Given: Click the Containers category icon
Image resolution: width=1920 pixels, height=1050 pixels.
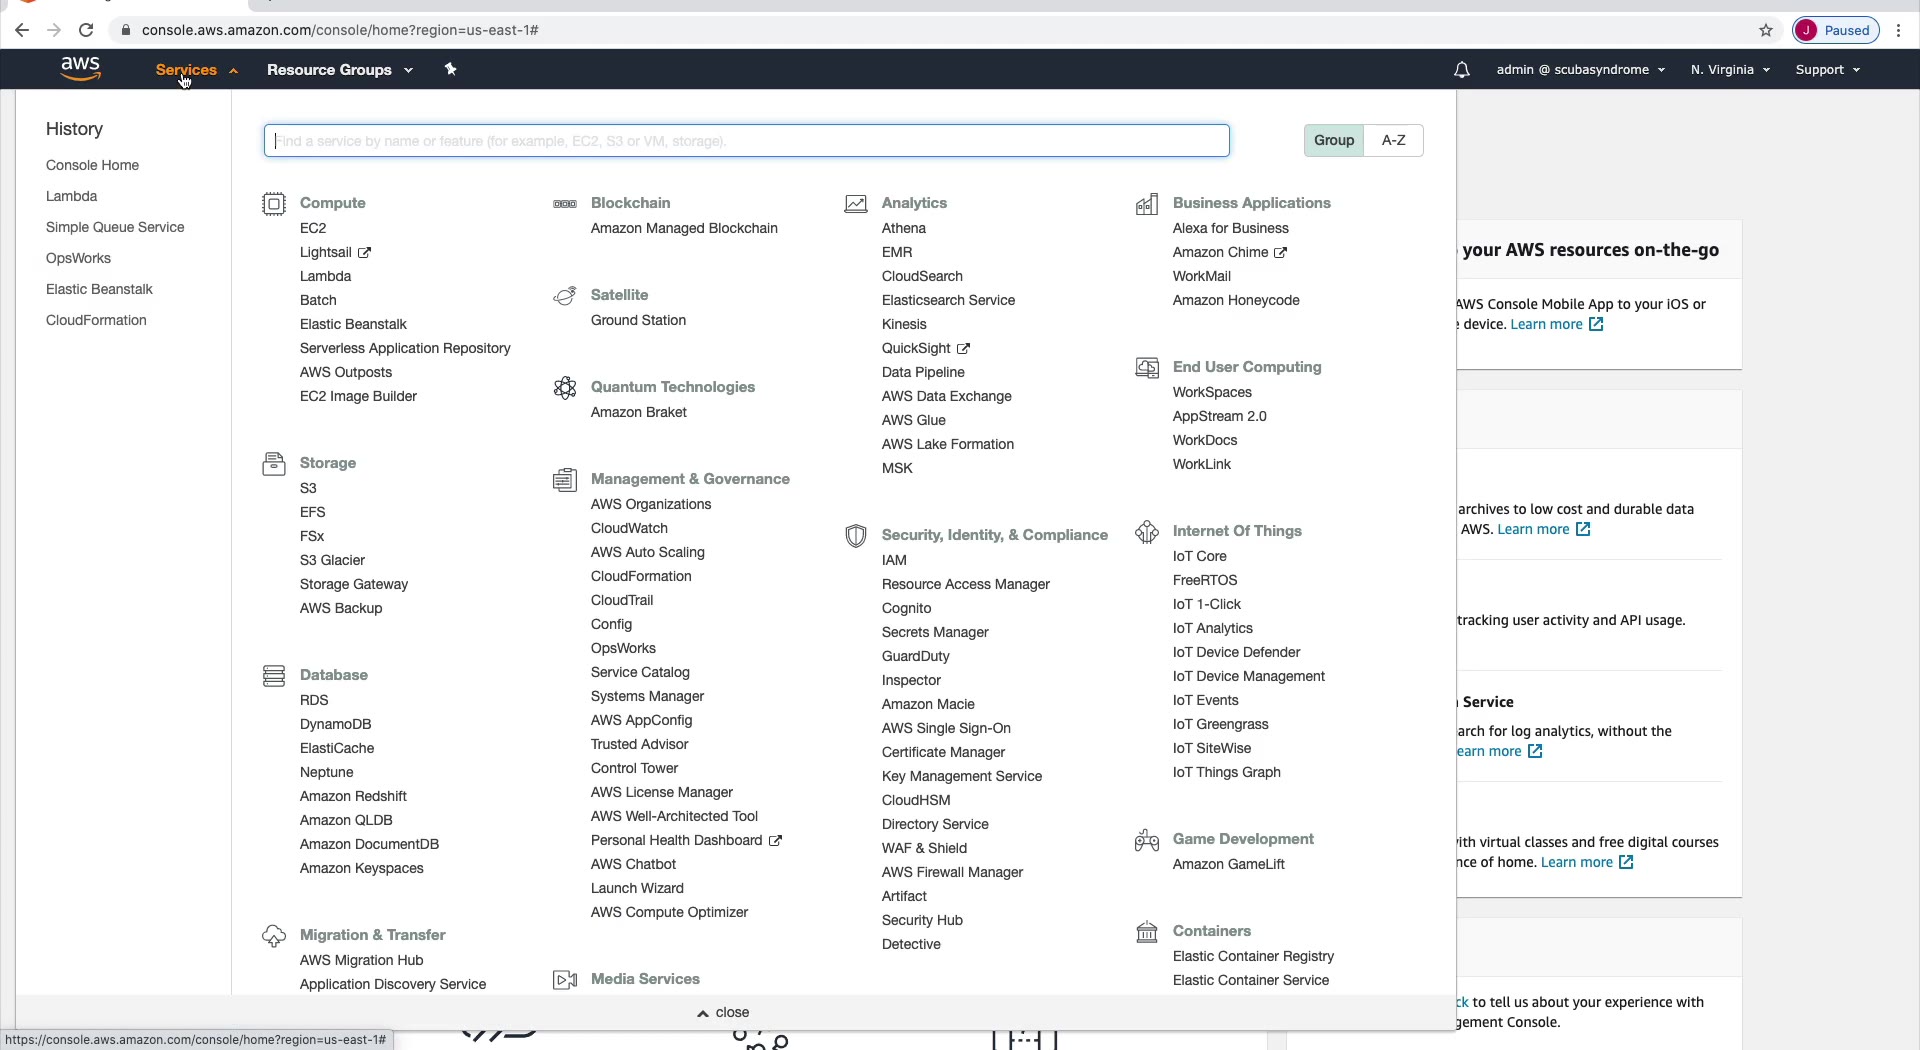Looking at the screenshot, I should click(x=1147, y=932).
